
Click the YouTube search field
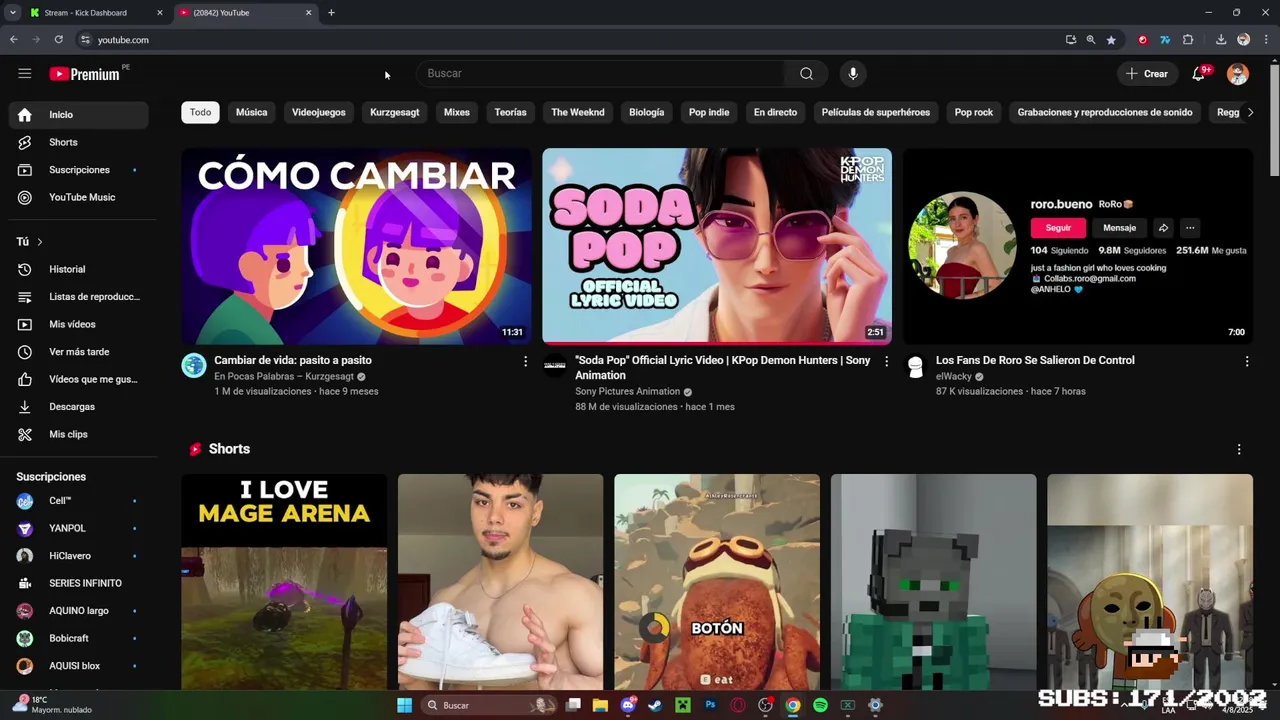coord(603,74)
